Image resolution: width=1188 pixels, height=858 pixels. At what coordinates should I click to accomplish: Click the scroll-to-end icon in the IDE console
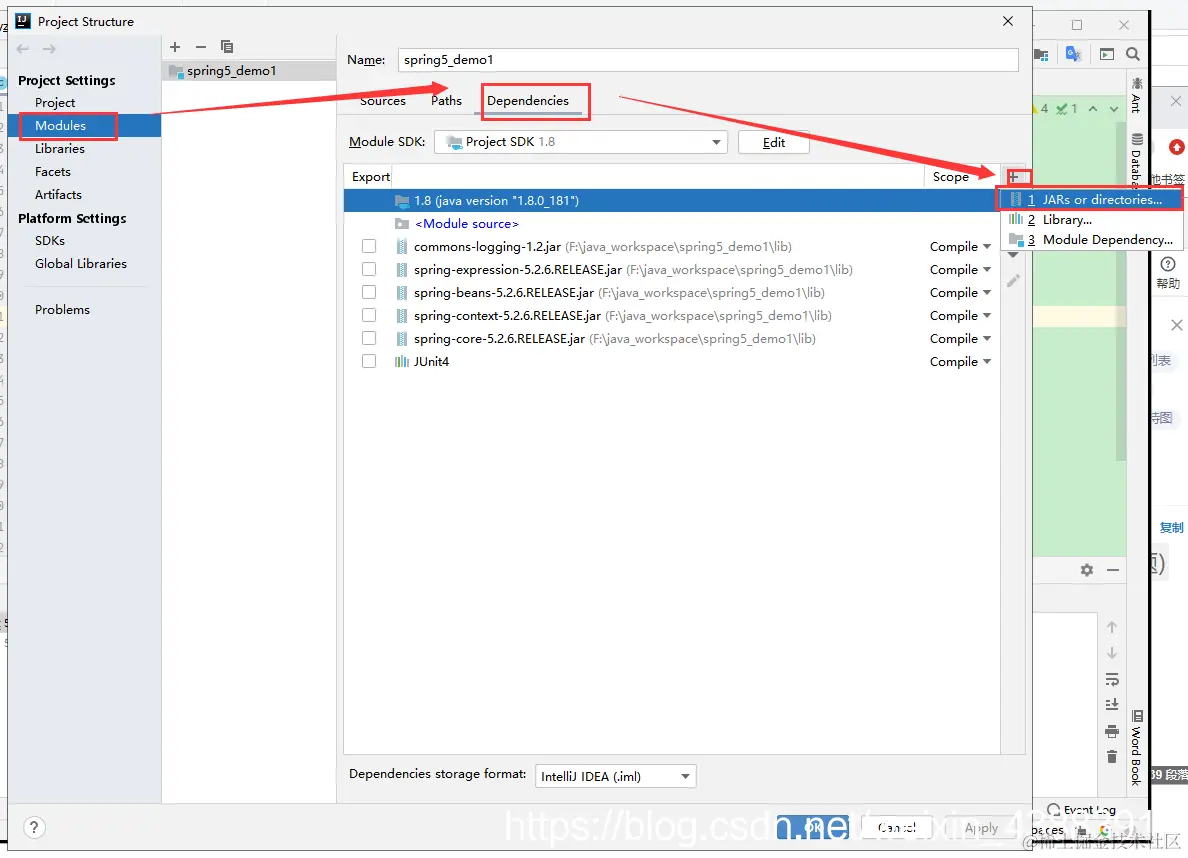(1111, 705)
